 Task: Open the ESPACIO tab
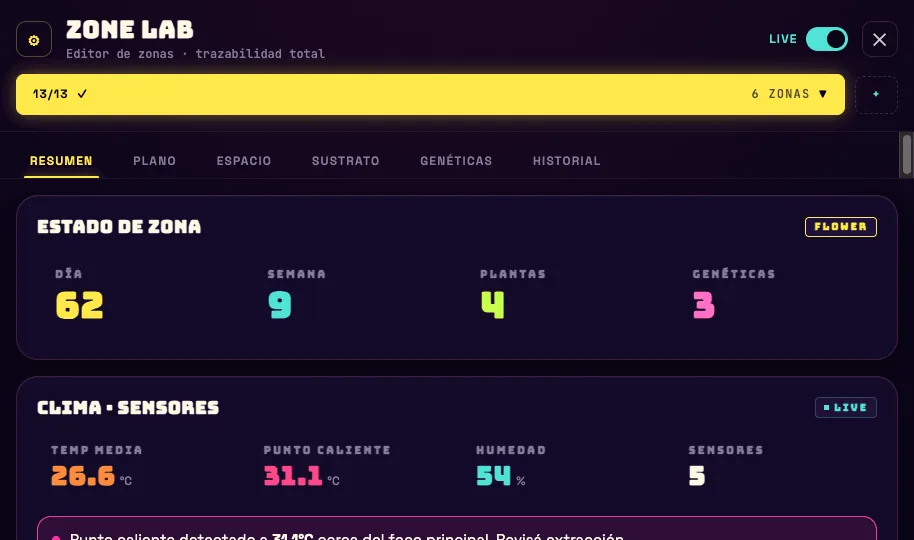(244, 161)
